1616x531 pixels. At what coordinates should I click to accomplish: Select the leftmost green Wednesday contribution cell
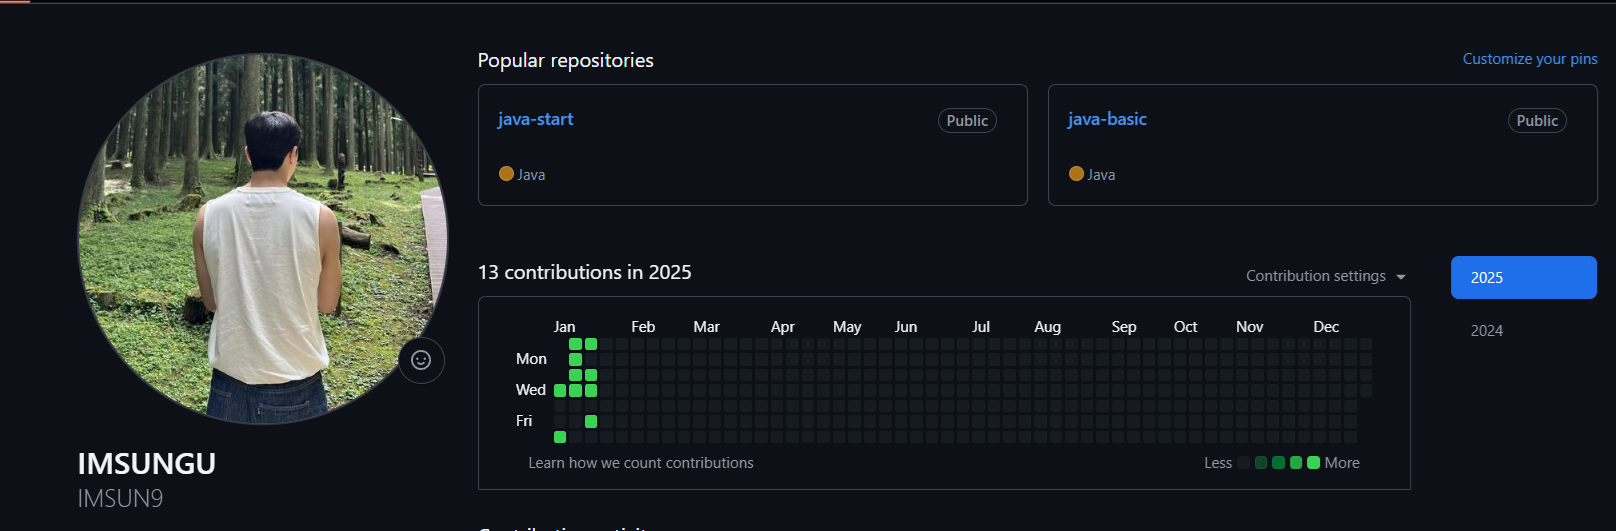pos(560,390)
